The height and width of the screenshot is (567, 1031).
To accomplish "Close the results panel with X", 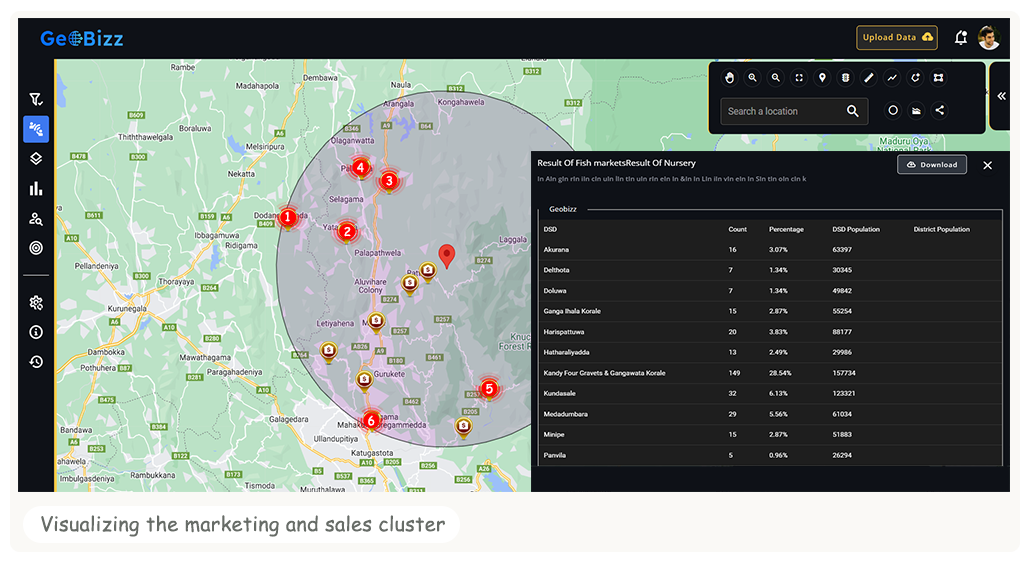I will tap(987, 166).
